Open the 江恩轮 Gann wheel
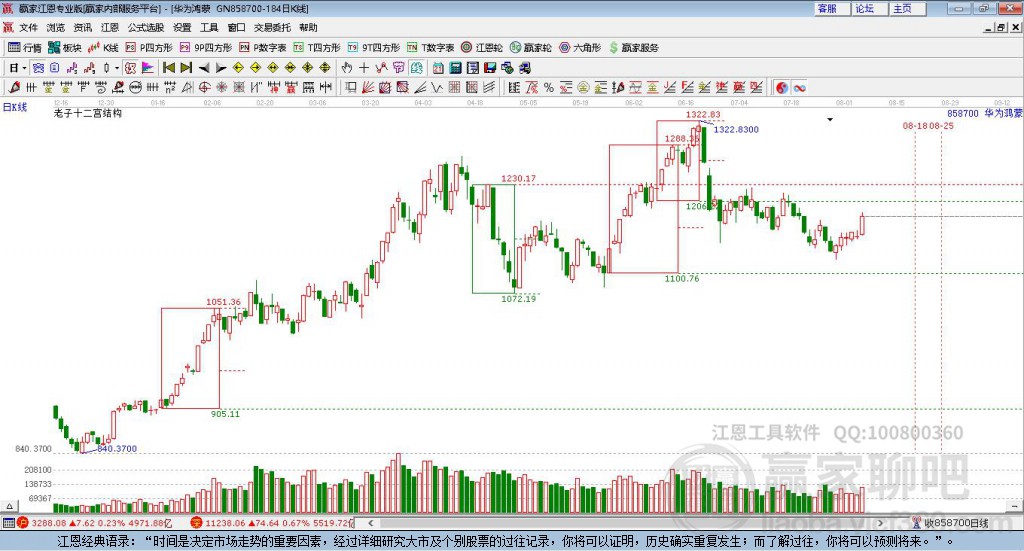This screenshot has width=1024, height=551. pos(482,48)
